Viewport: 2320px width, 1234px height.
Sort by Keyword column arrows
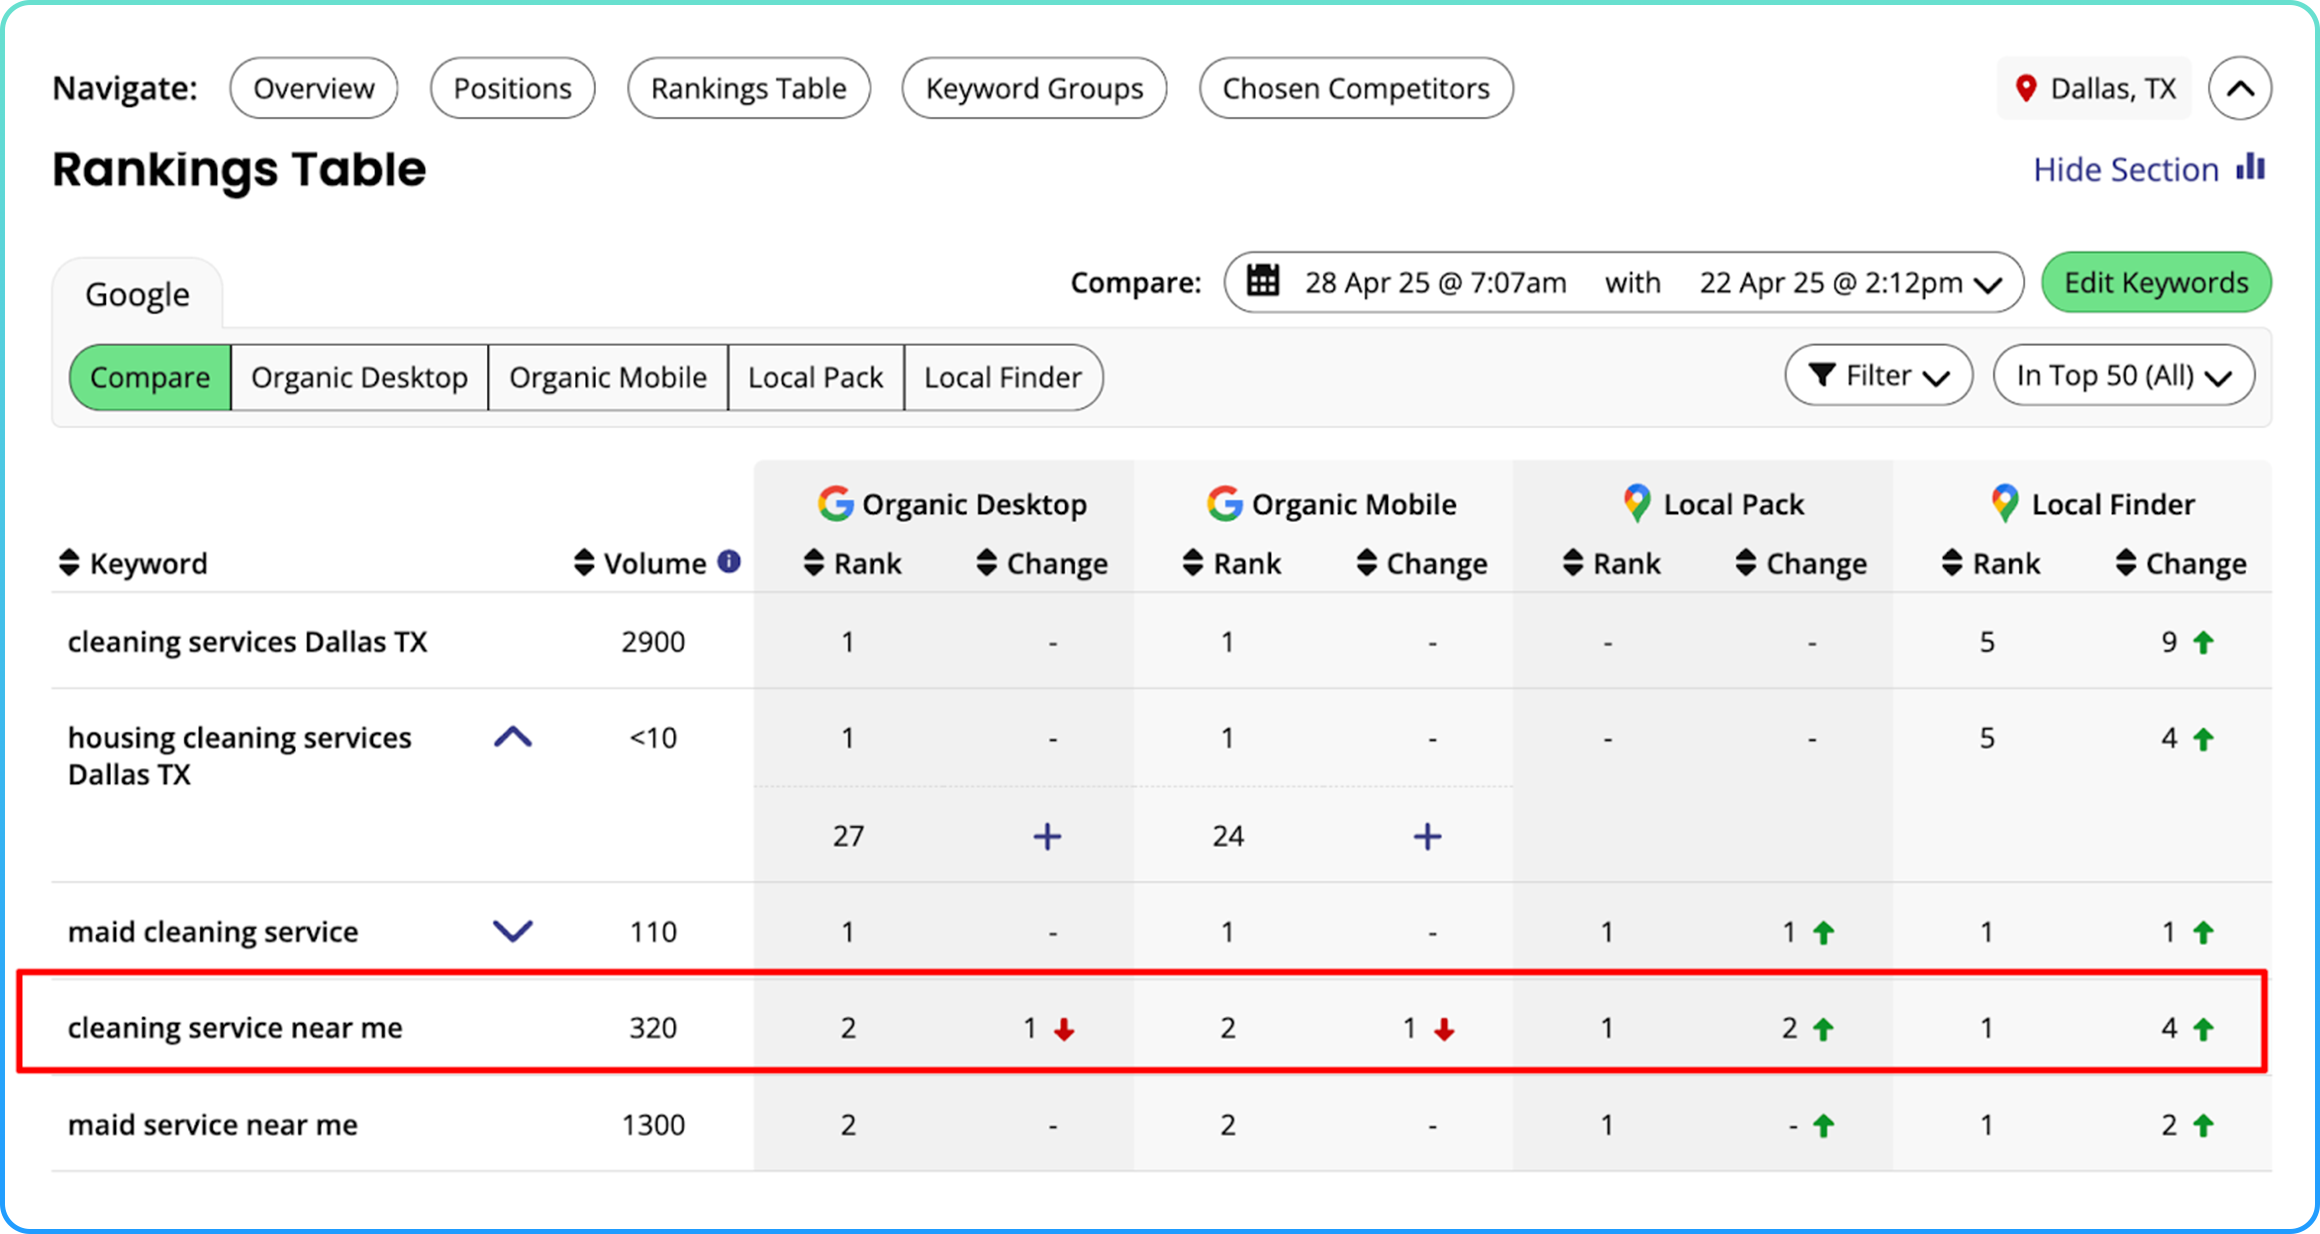(69, 563)
